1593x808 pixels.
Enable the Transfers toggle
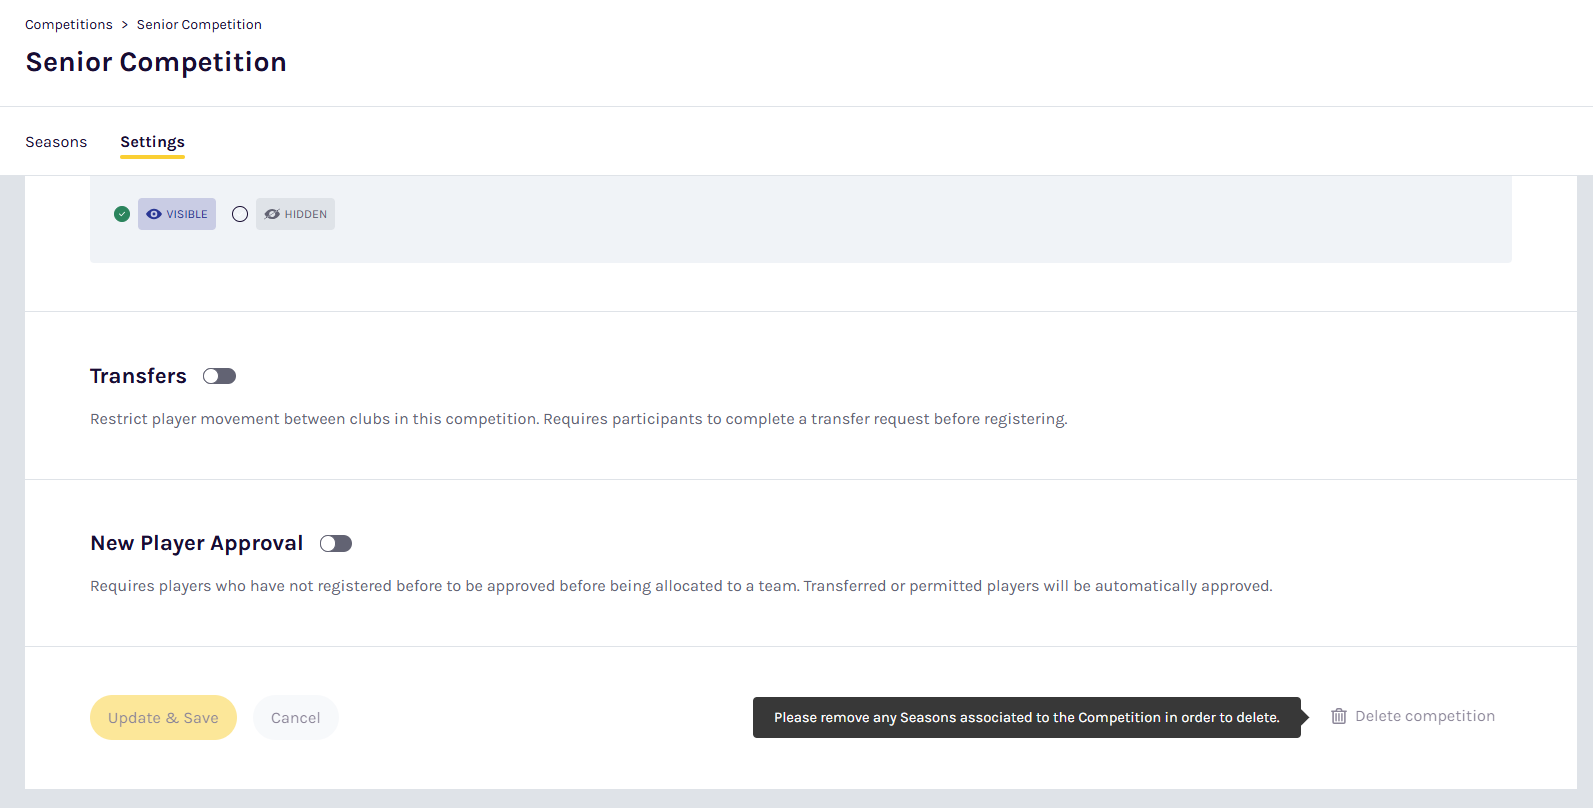point(219,376)
